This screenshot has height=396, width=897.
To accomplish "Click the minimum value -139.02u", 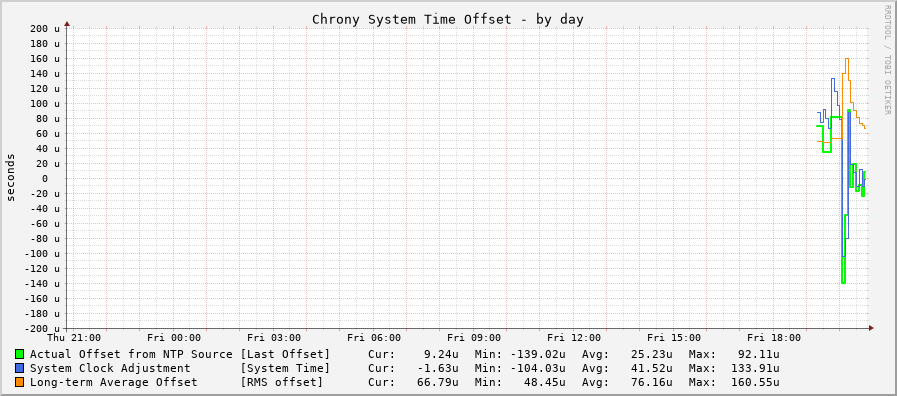I will coord(537,354).
